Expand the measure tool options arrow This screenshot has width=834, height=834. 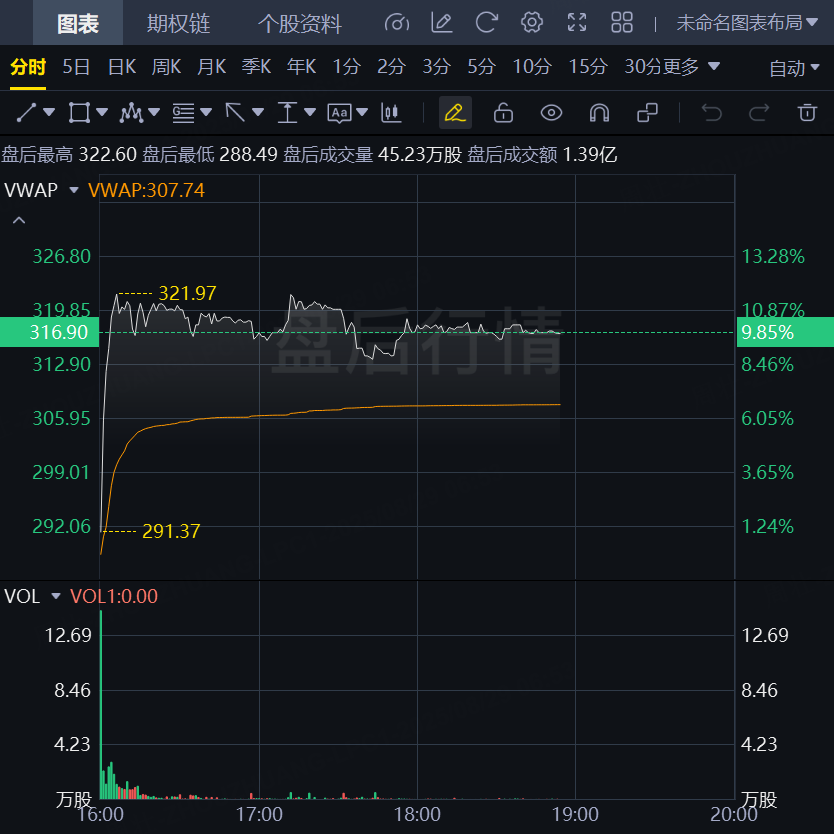click(x=310, y=112)
